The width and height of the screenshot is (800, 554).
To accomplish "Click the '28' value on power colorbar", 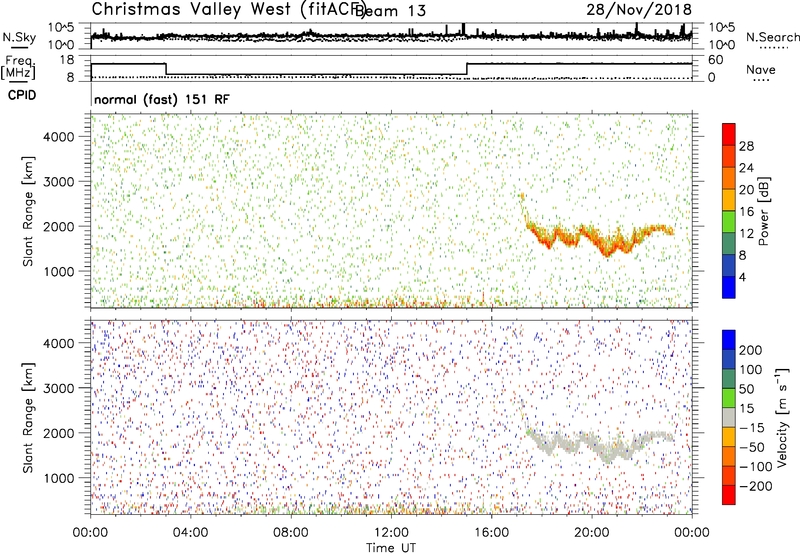I will pyautogui.click(x=746, y=147).
